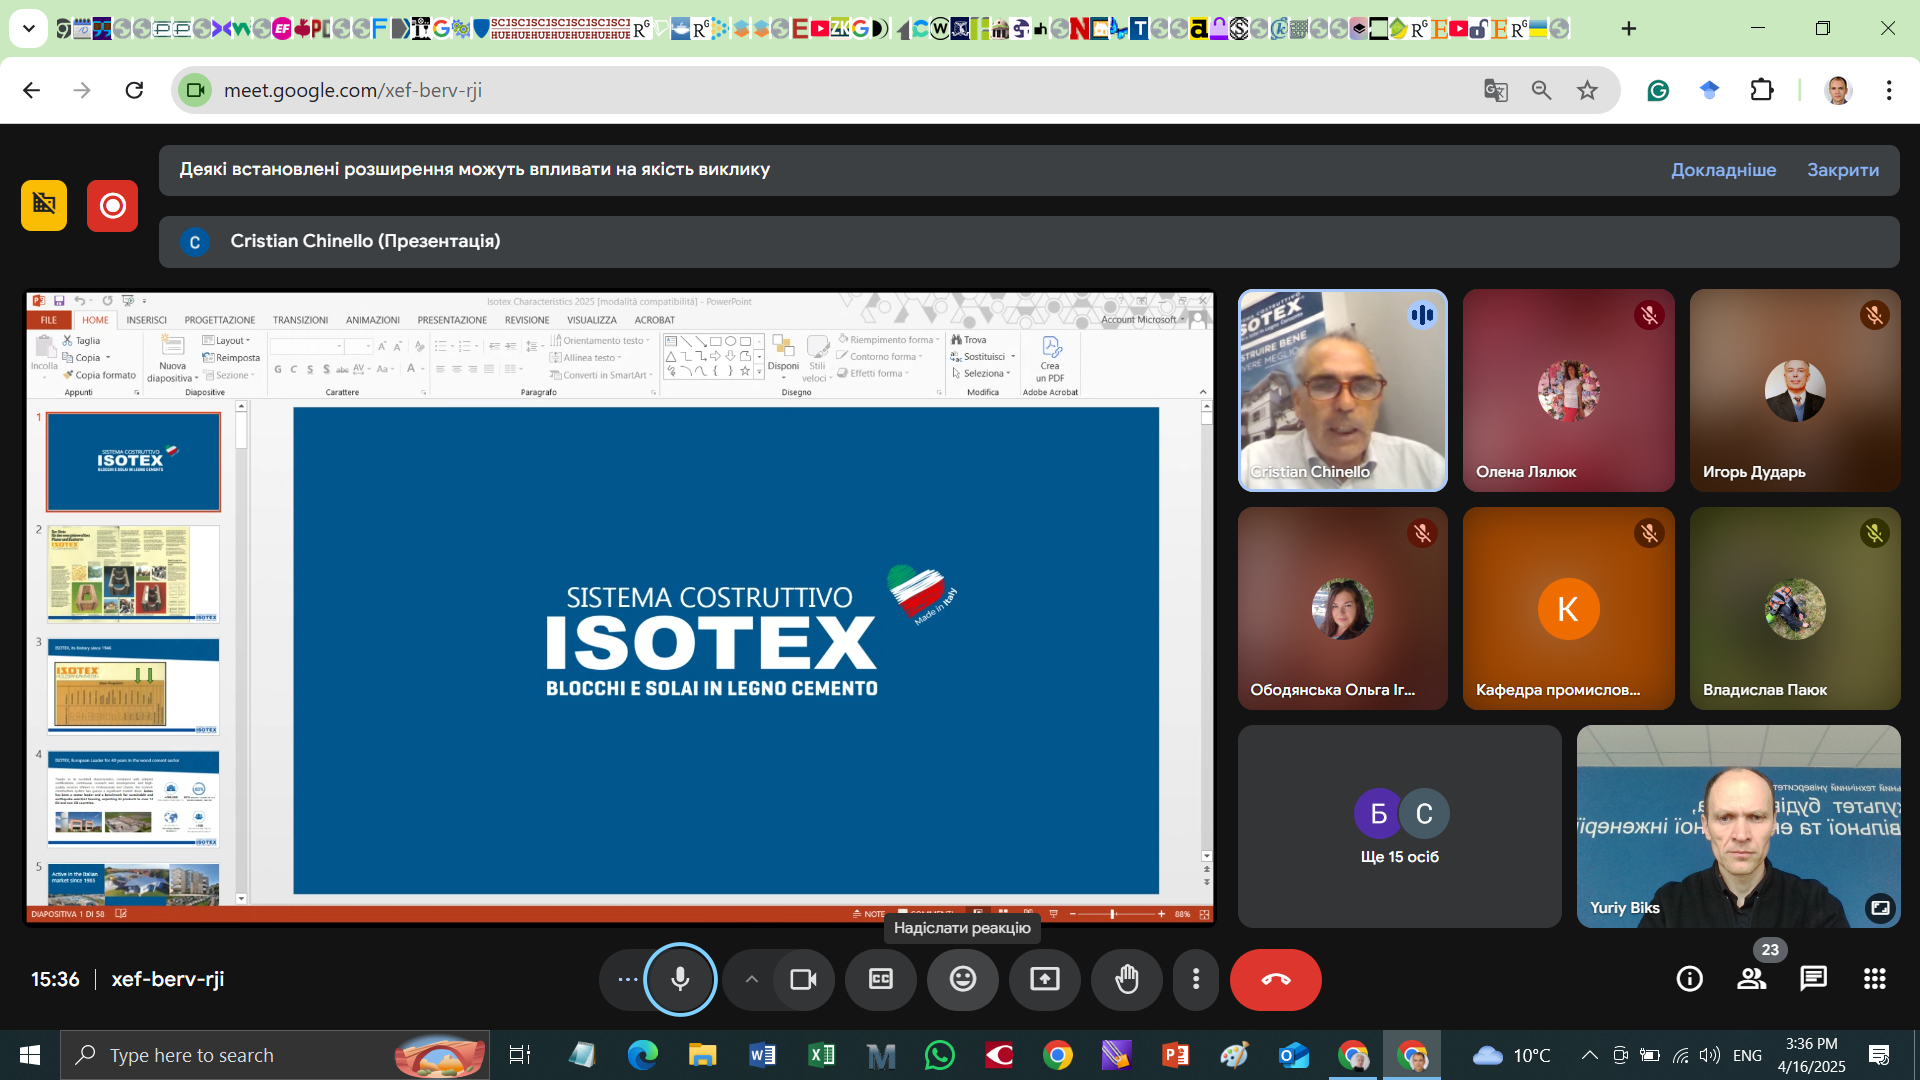Open the Докладніше link
Image resolution: width=1920 pixels, height=1080 pixels.
[1724, 170]
